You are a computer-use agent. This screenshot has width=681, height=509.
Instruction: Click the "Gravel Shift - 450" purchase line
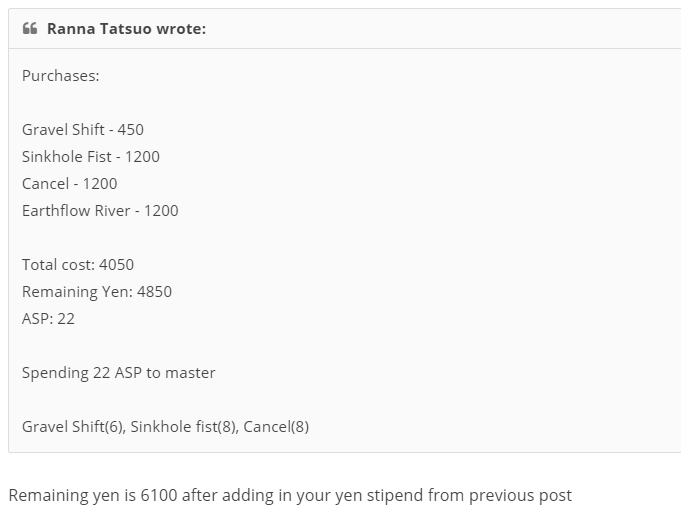click(83, 130)
